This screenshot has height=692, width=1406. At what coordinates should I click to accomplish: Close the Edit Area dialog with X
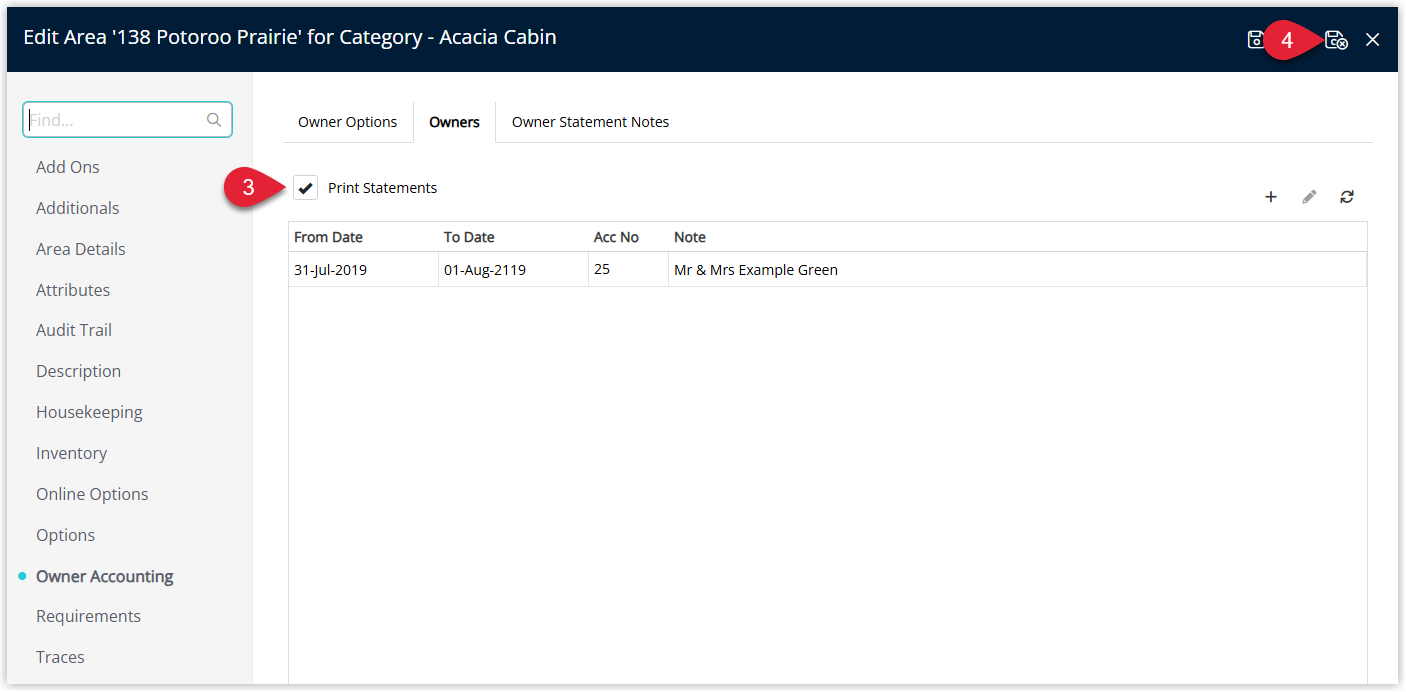click(1373, 40)
